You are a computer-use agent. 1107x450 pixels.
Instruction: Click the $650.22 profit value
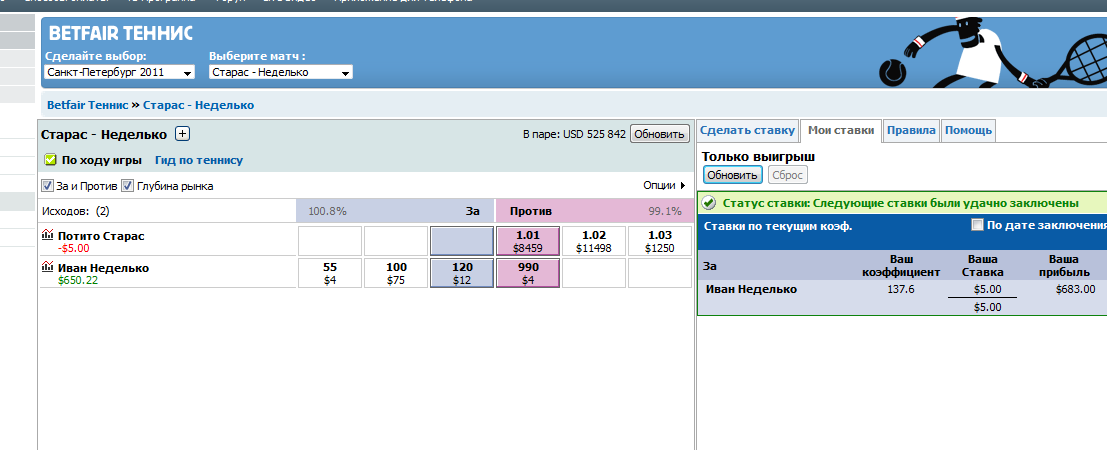point(78,280)
